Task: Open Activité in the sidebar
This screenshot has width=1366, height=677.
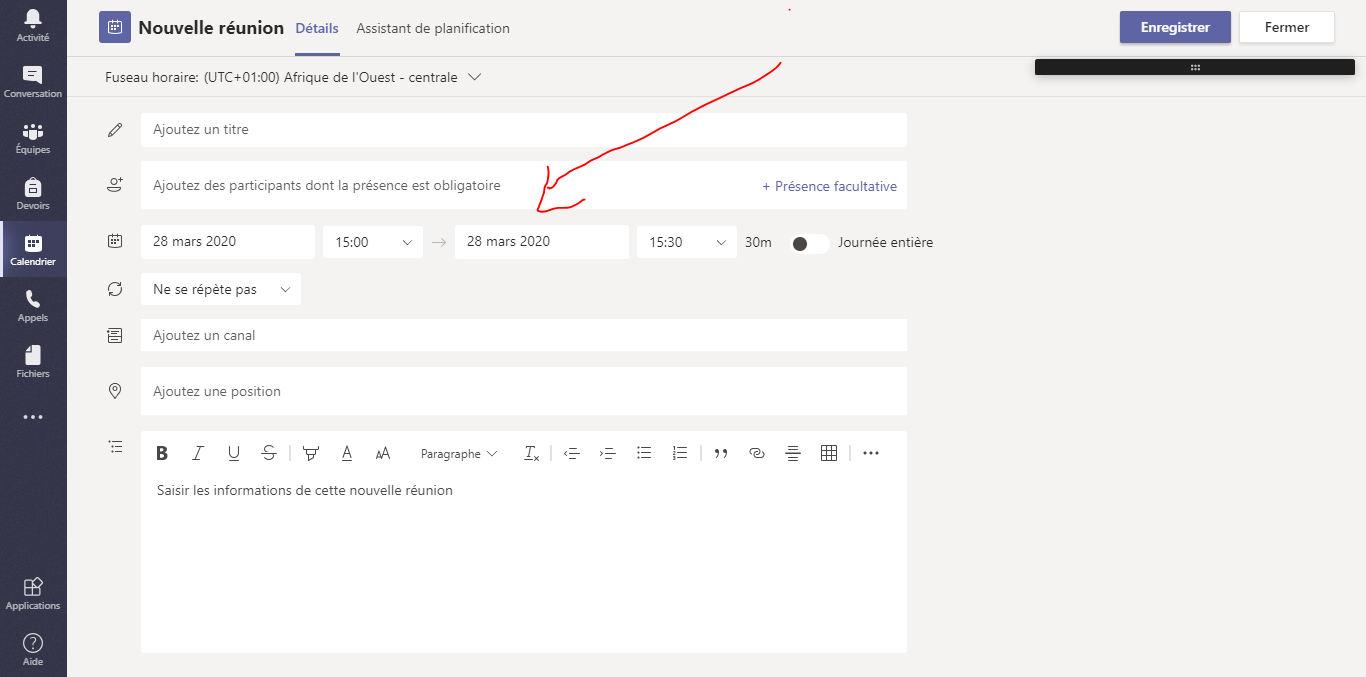Action: coord(33,26)
